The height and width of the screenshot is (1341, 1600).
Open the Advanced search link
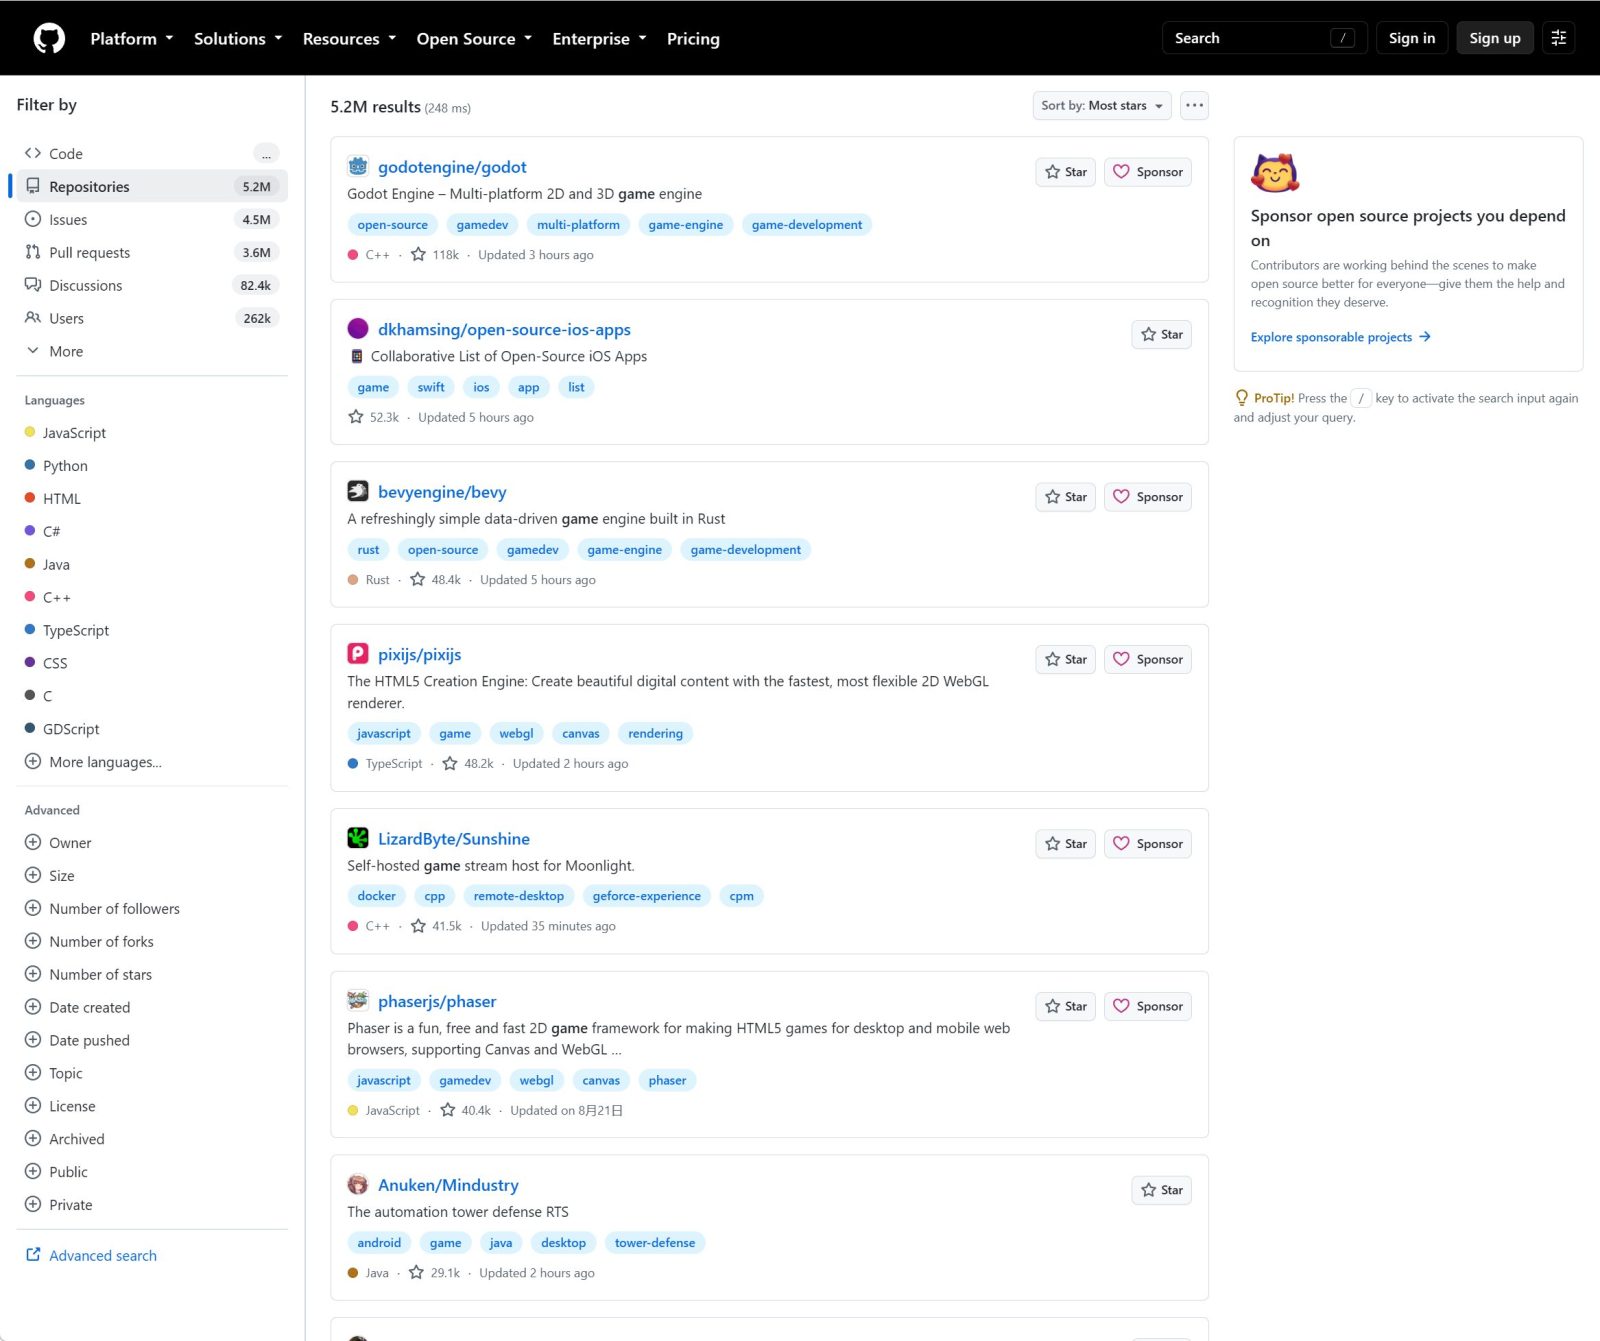click(x=91, y=1256)
